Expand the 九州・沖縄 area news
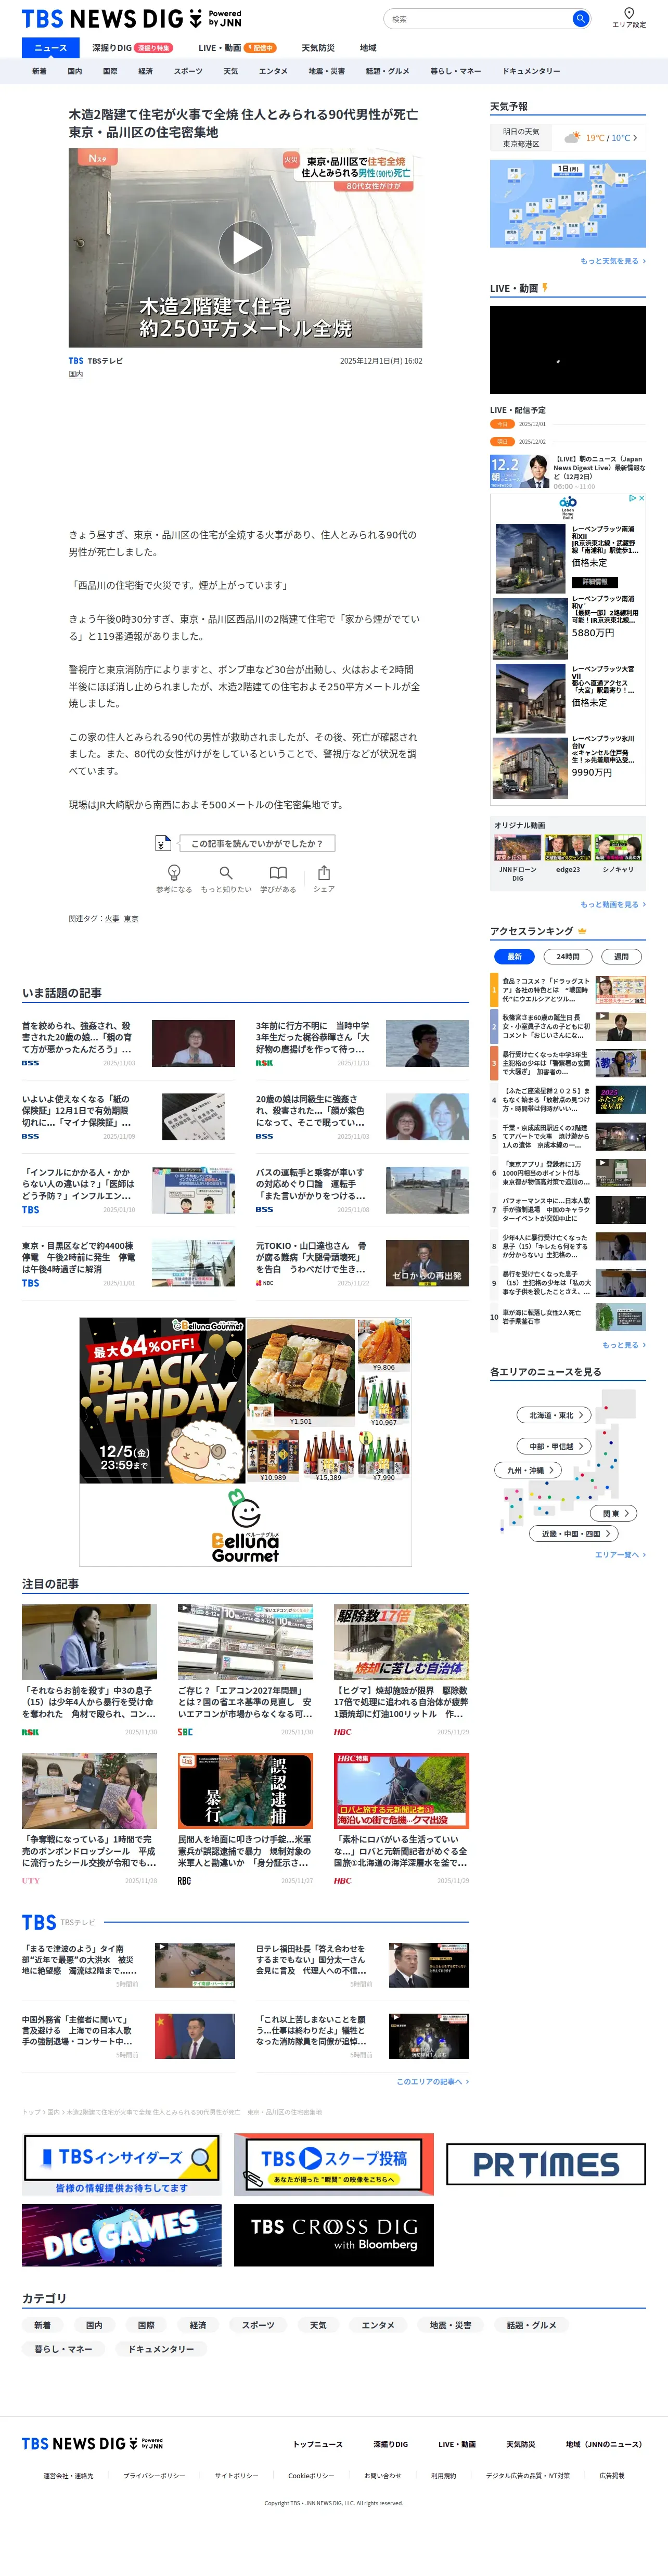 point(528,1470)
